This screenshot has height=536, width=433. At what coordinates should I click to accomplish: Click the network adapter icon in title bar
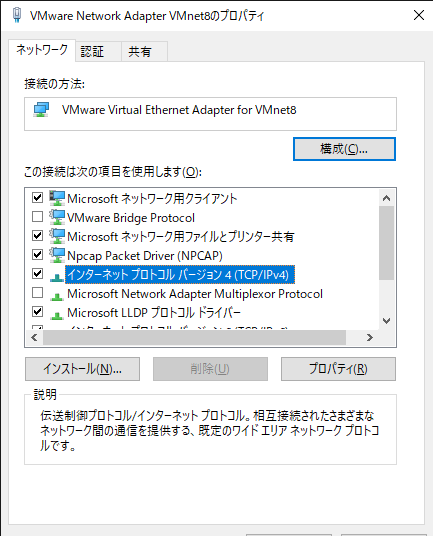[17, 15]
